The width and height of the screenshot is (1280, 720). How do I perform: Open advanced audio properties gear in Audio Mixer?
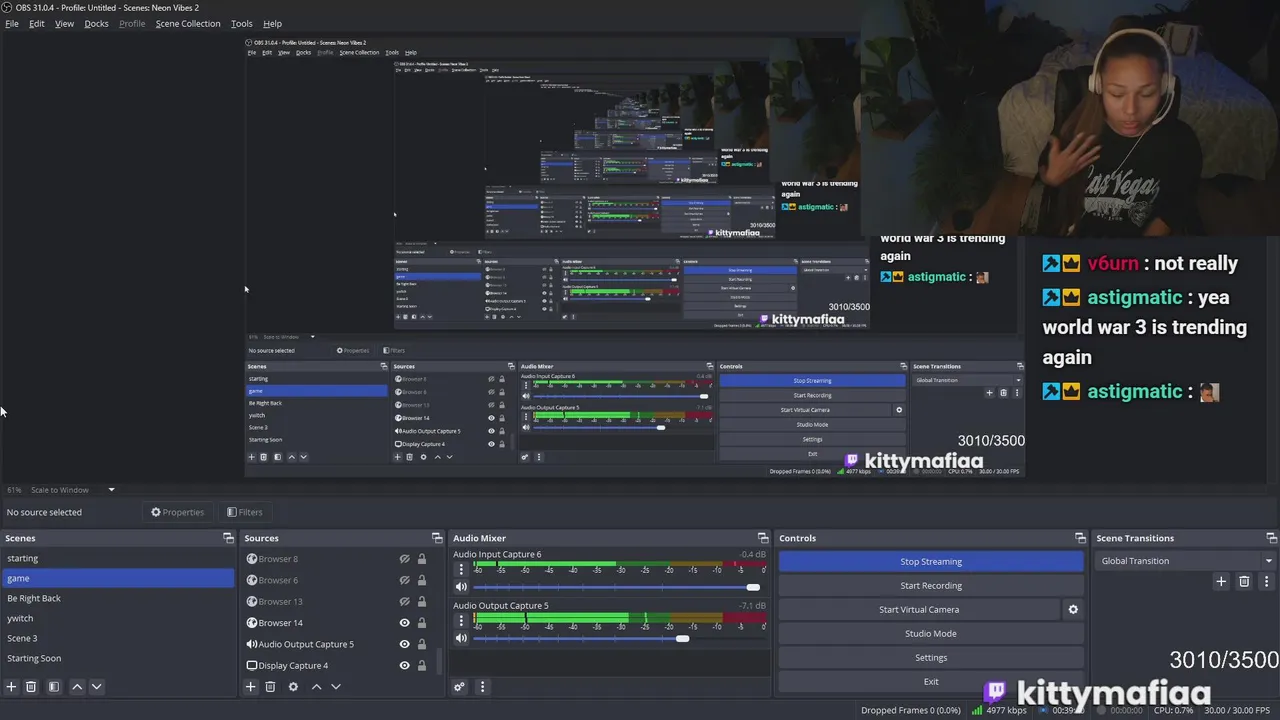click(x=459, y=687)
